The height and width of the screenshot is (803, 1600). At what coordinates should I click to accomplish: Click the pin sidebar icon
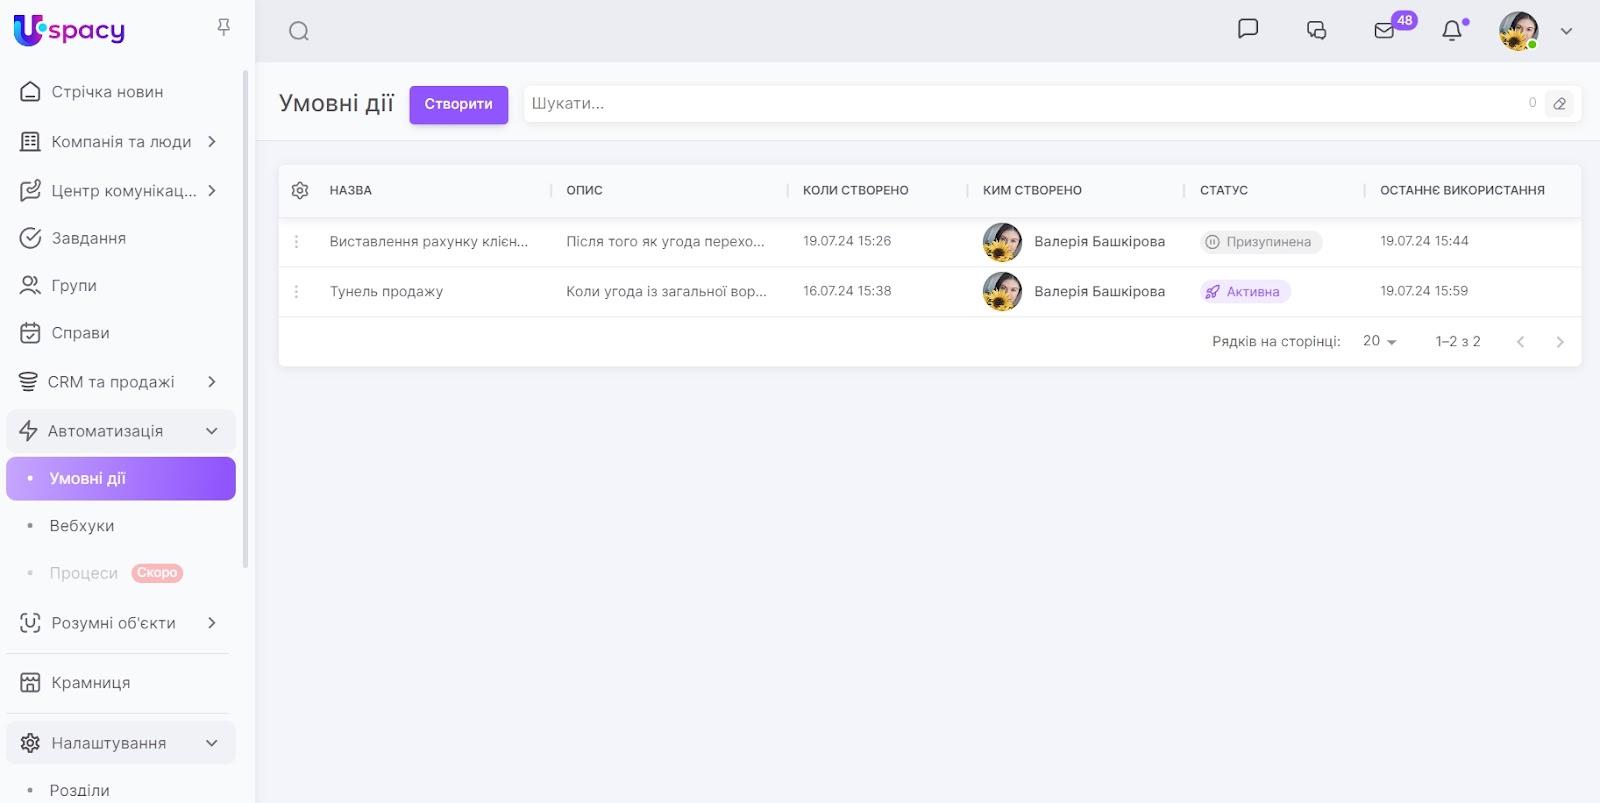pos(224,28)
